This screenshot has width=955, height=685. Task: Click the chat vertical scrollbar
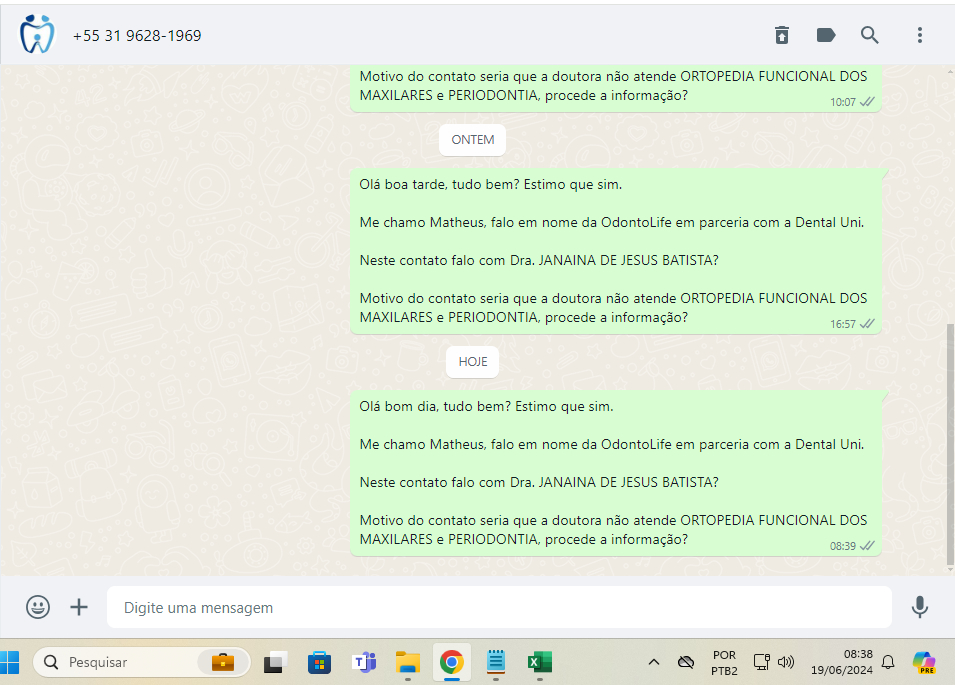[951, 444]
